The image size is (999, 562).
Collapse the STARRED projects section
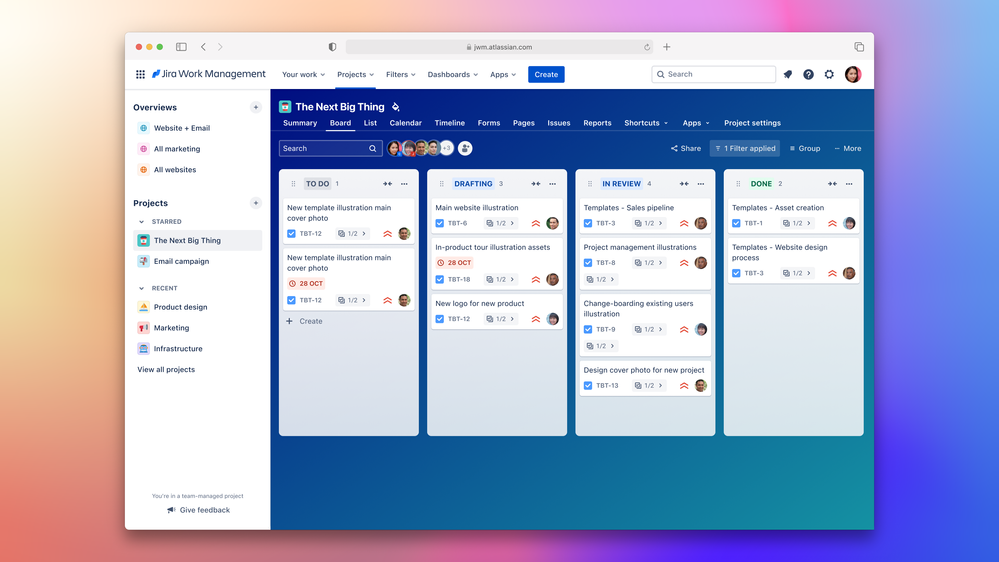click(x=141, y=222)
